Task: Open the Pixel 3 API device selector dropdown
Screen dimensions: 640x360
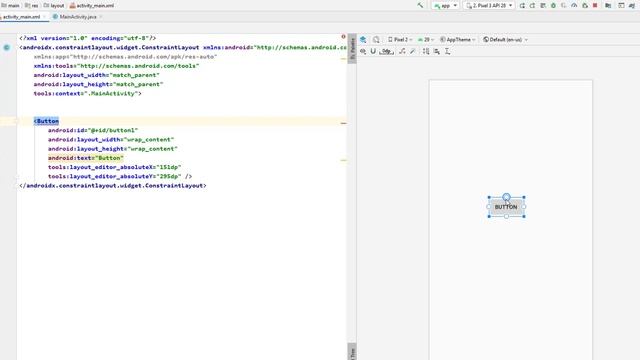Action: [x=489, y=6]
